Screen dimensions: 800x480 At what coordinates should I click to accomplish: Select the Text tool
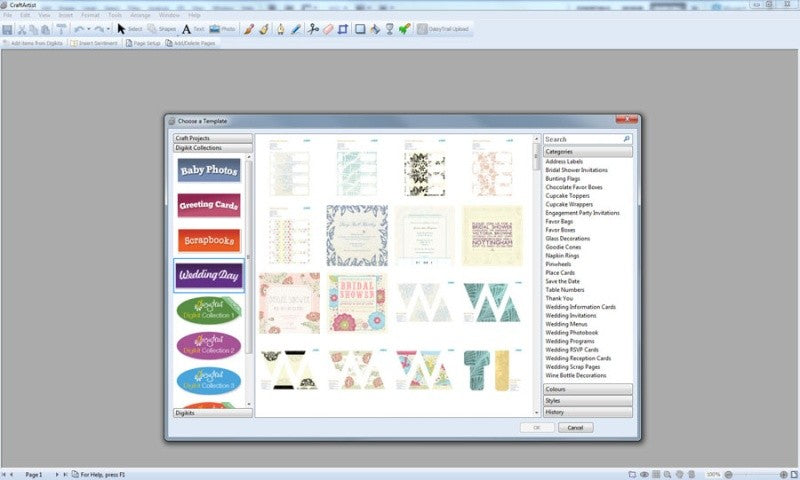(193, 29)
